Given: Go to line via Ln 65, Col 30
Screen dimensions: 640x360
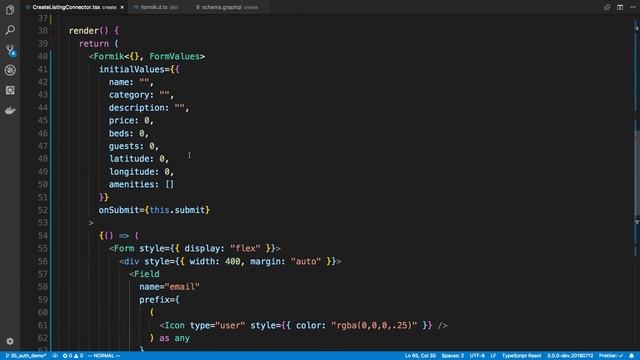Looking at the screenshot, I should pyautogui.click(x=420, y=356).
